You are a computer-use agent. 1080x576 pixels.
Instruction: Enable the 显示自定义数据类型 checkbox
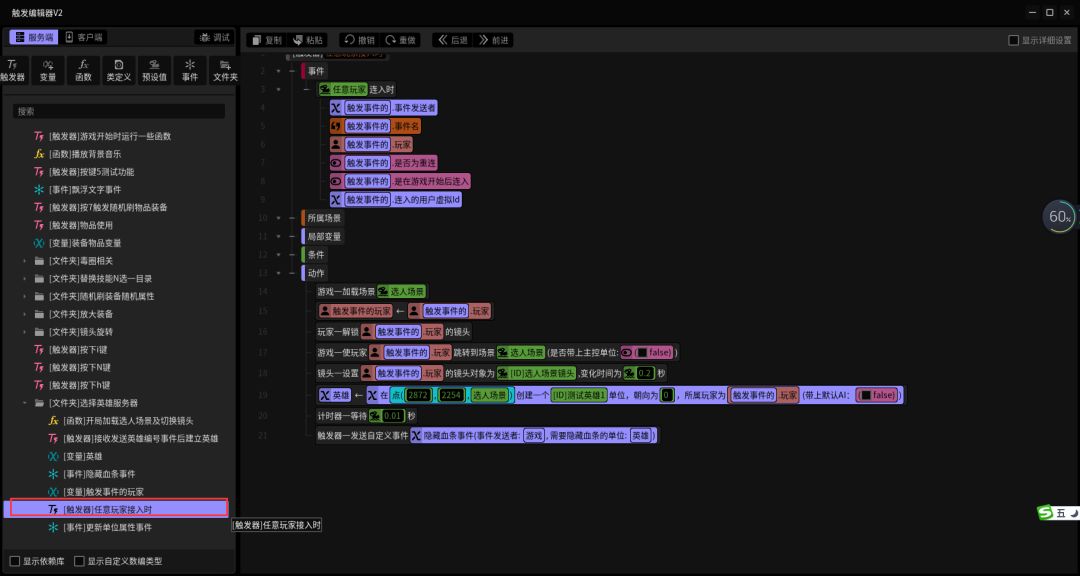coord(79,561)
